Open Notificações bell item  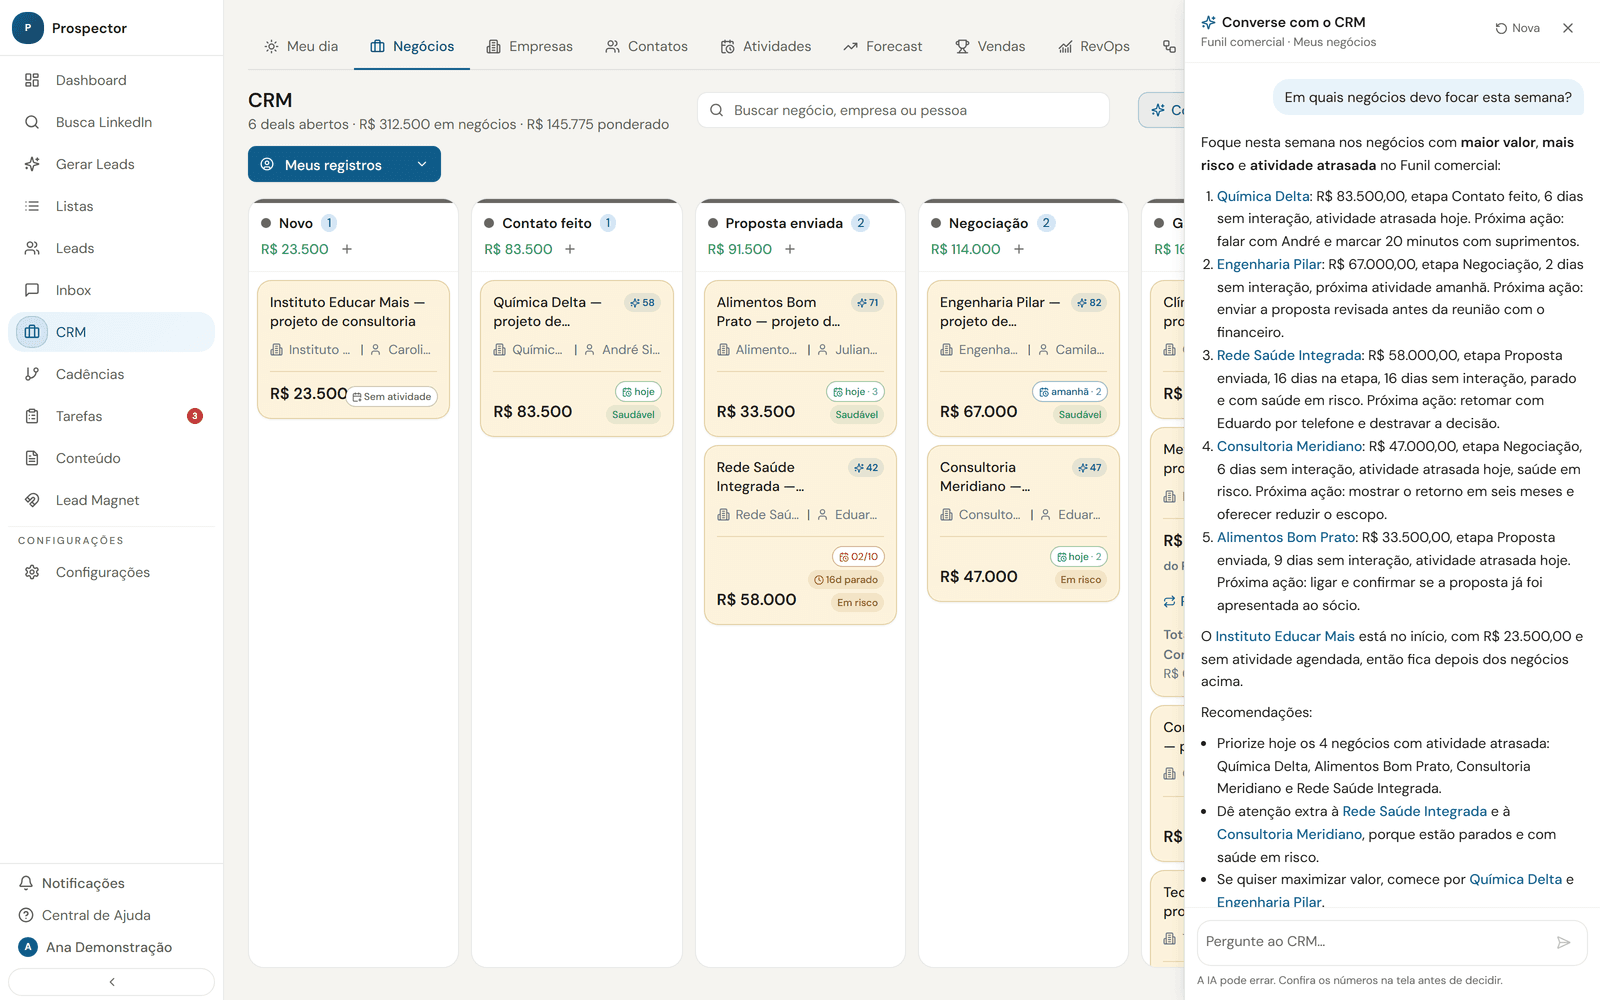point(111,883)
